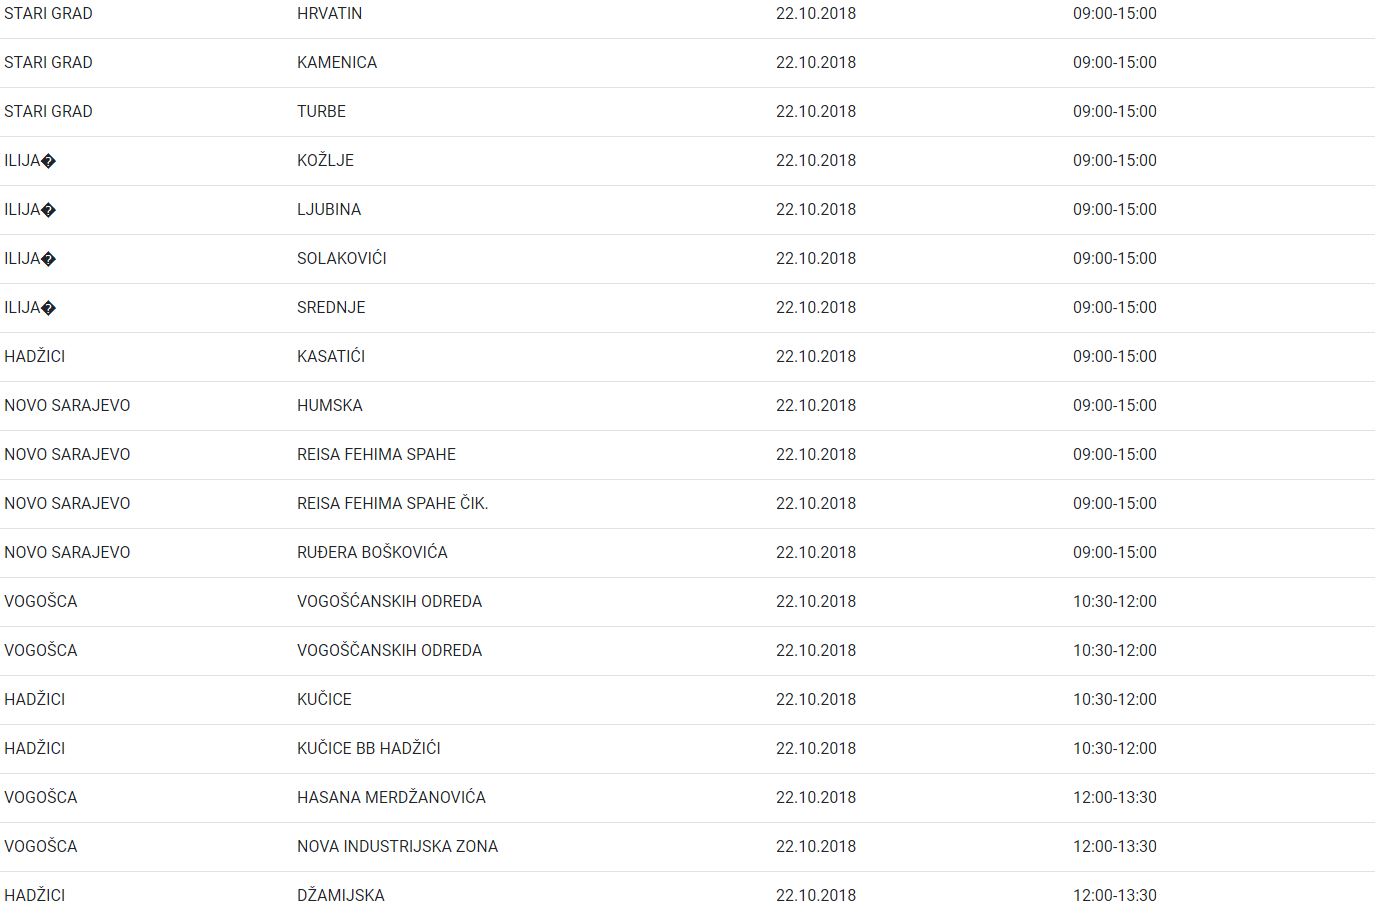Click STARI GRAD in the TURBE row
This screenshot has width=1378, height=914.
point(48,112)
